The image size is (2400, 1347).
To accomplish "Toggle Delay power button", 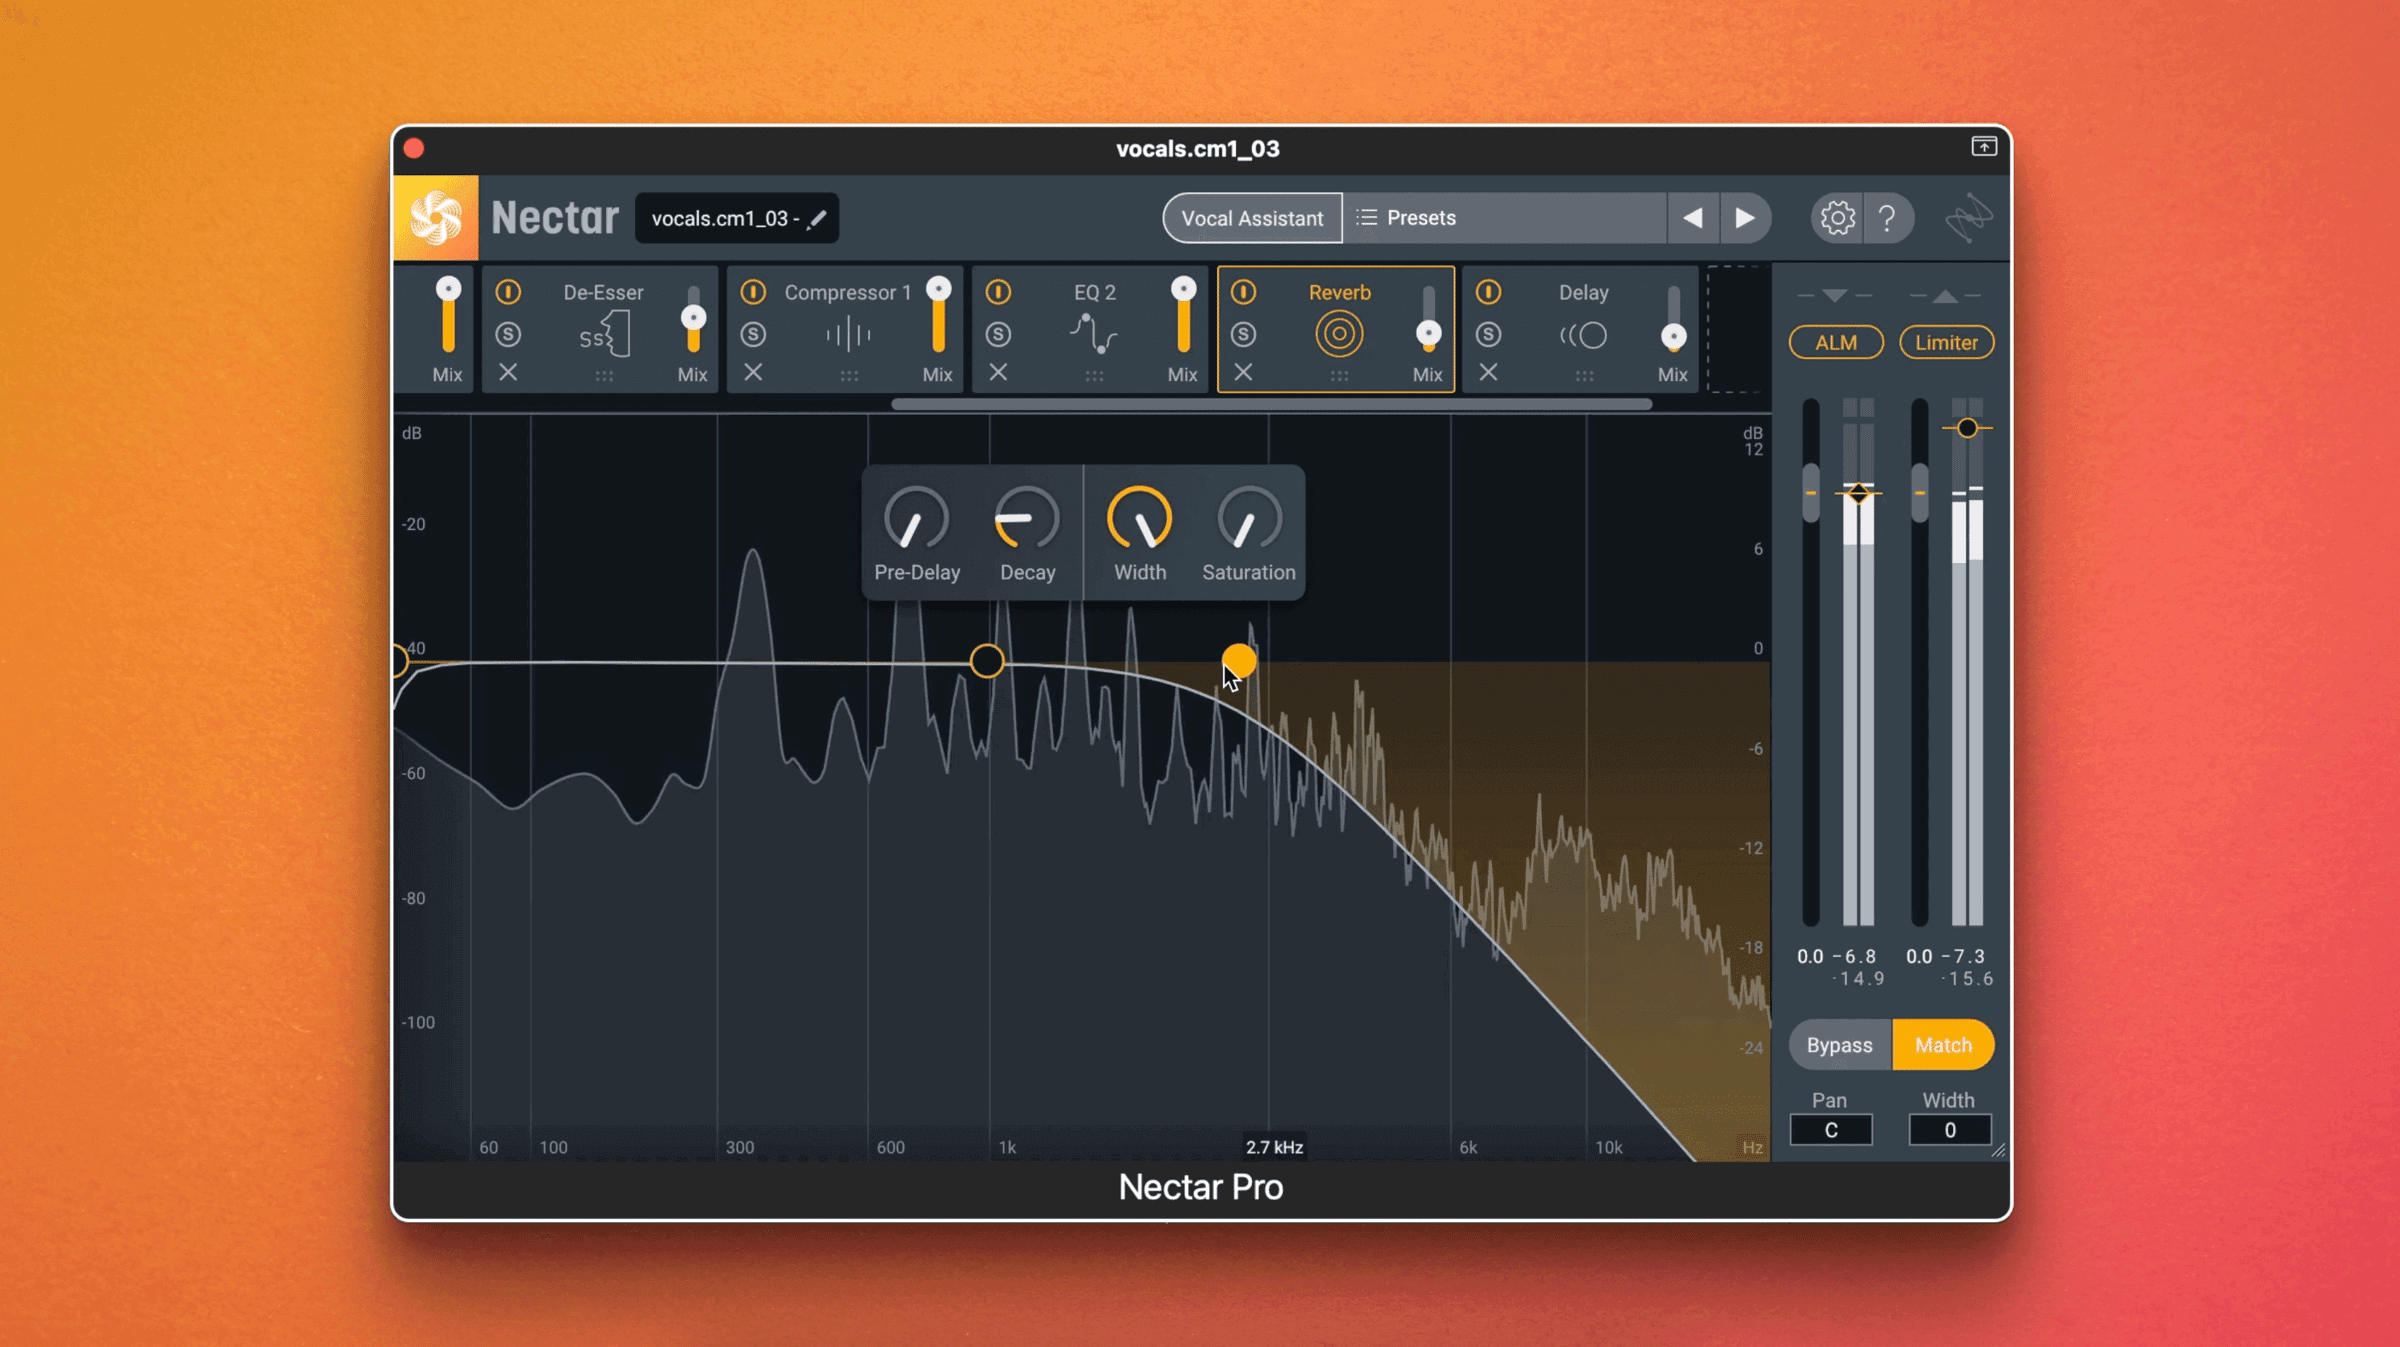I will pyautogui.click(x=1488, y=292).
